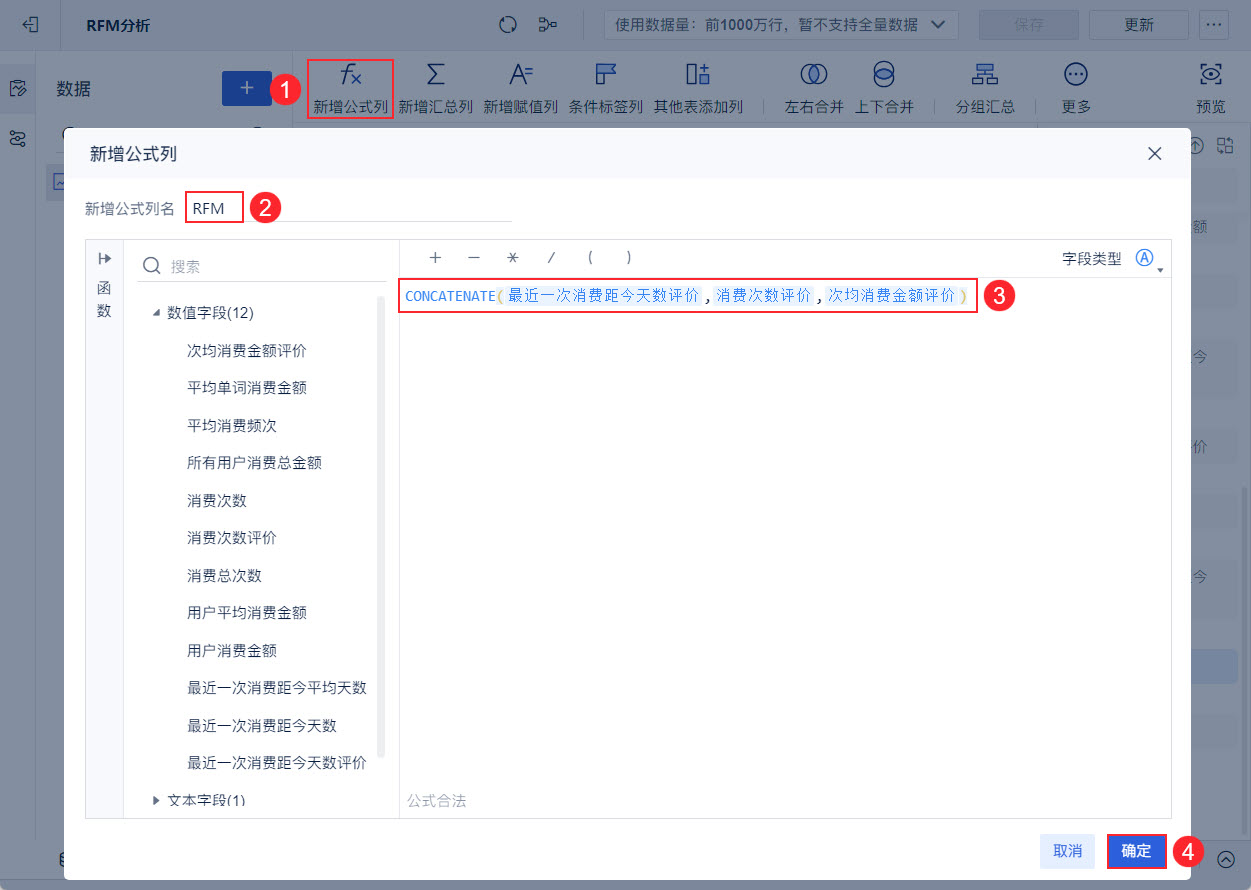Insert left parenthesis in formula
The image size is (1251, 890).
click(x=590, y=258)
